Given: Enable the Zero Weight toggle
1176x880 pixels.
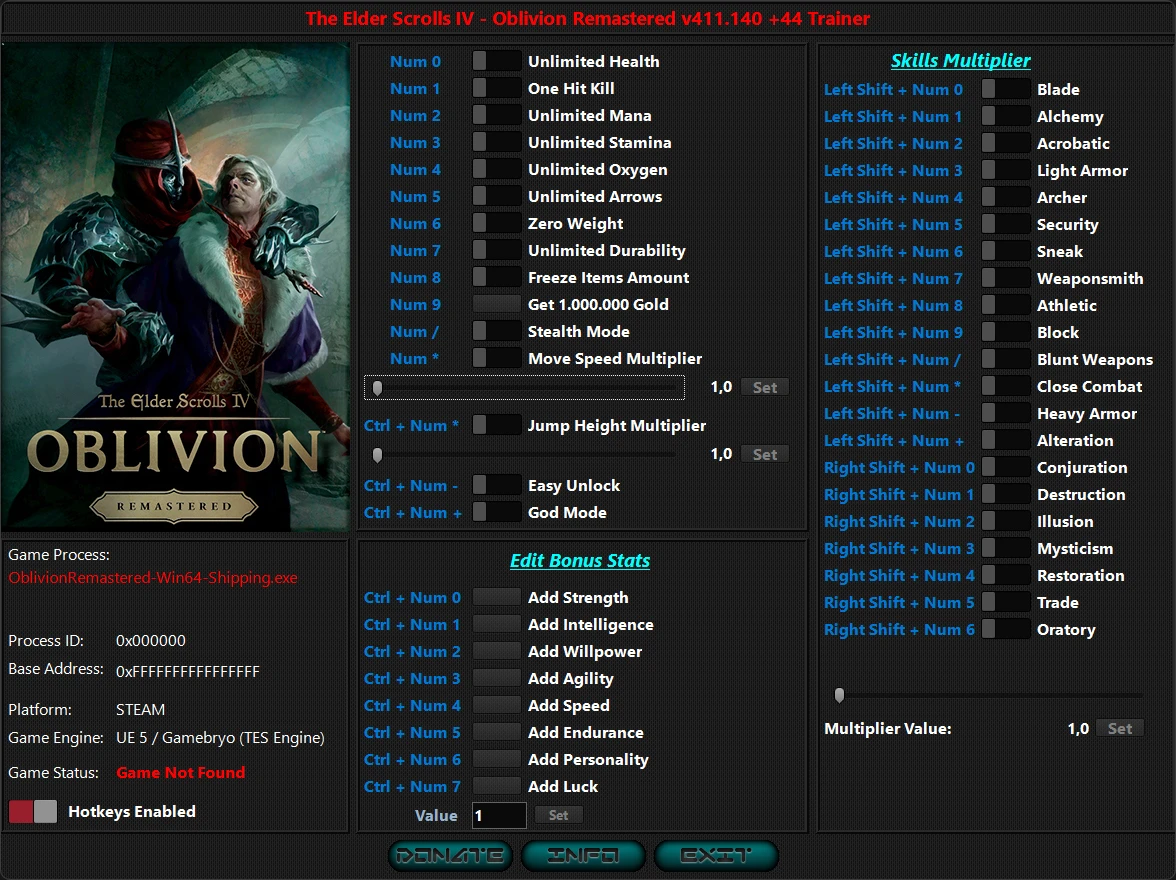Looking at the screenshot, I should click(x=496, y=223).
